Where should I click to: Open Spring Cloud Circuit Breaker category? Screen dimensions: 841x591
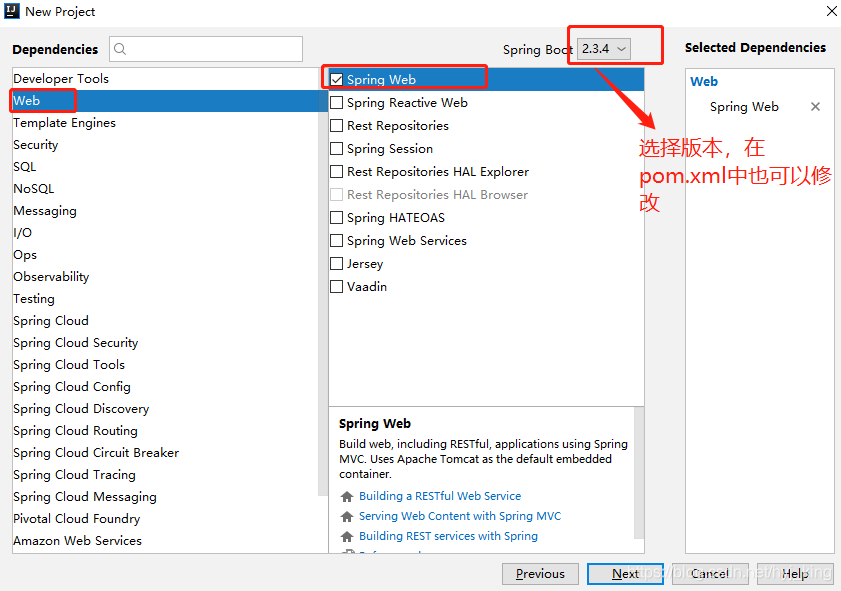click(x=166, y=453)
